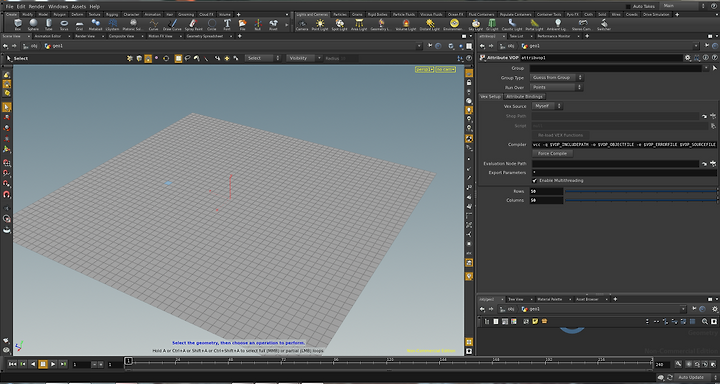Add a Camera from the shelf

[x=302, y=24]
